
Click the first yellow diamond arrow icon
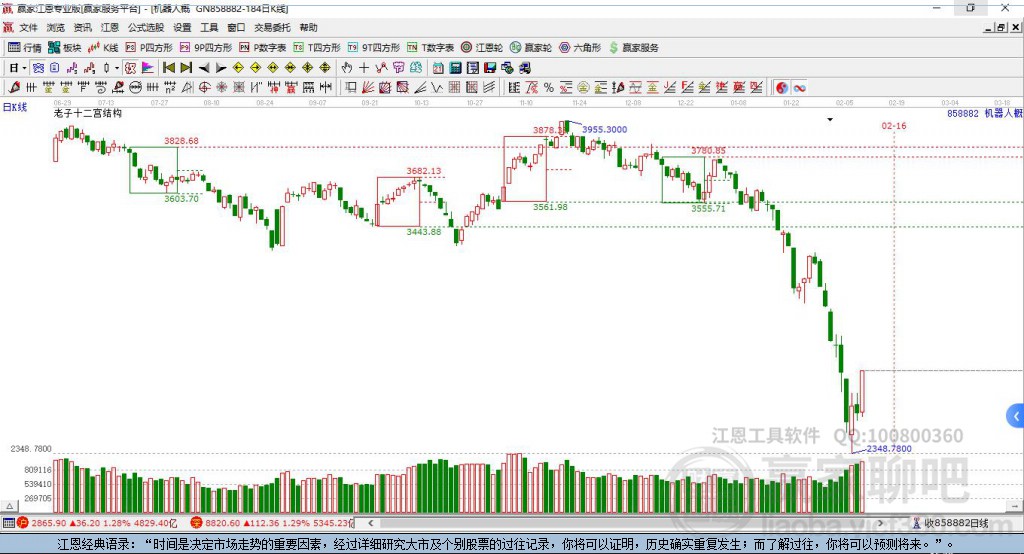pos(238,68)
